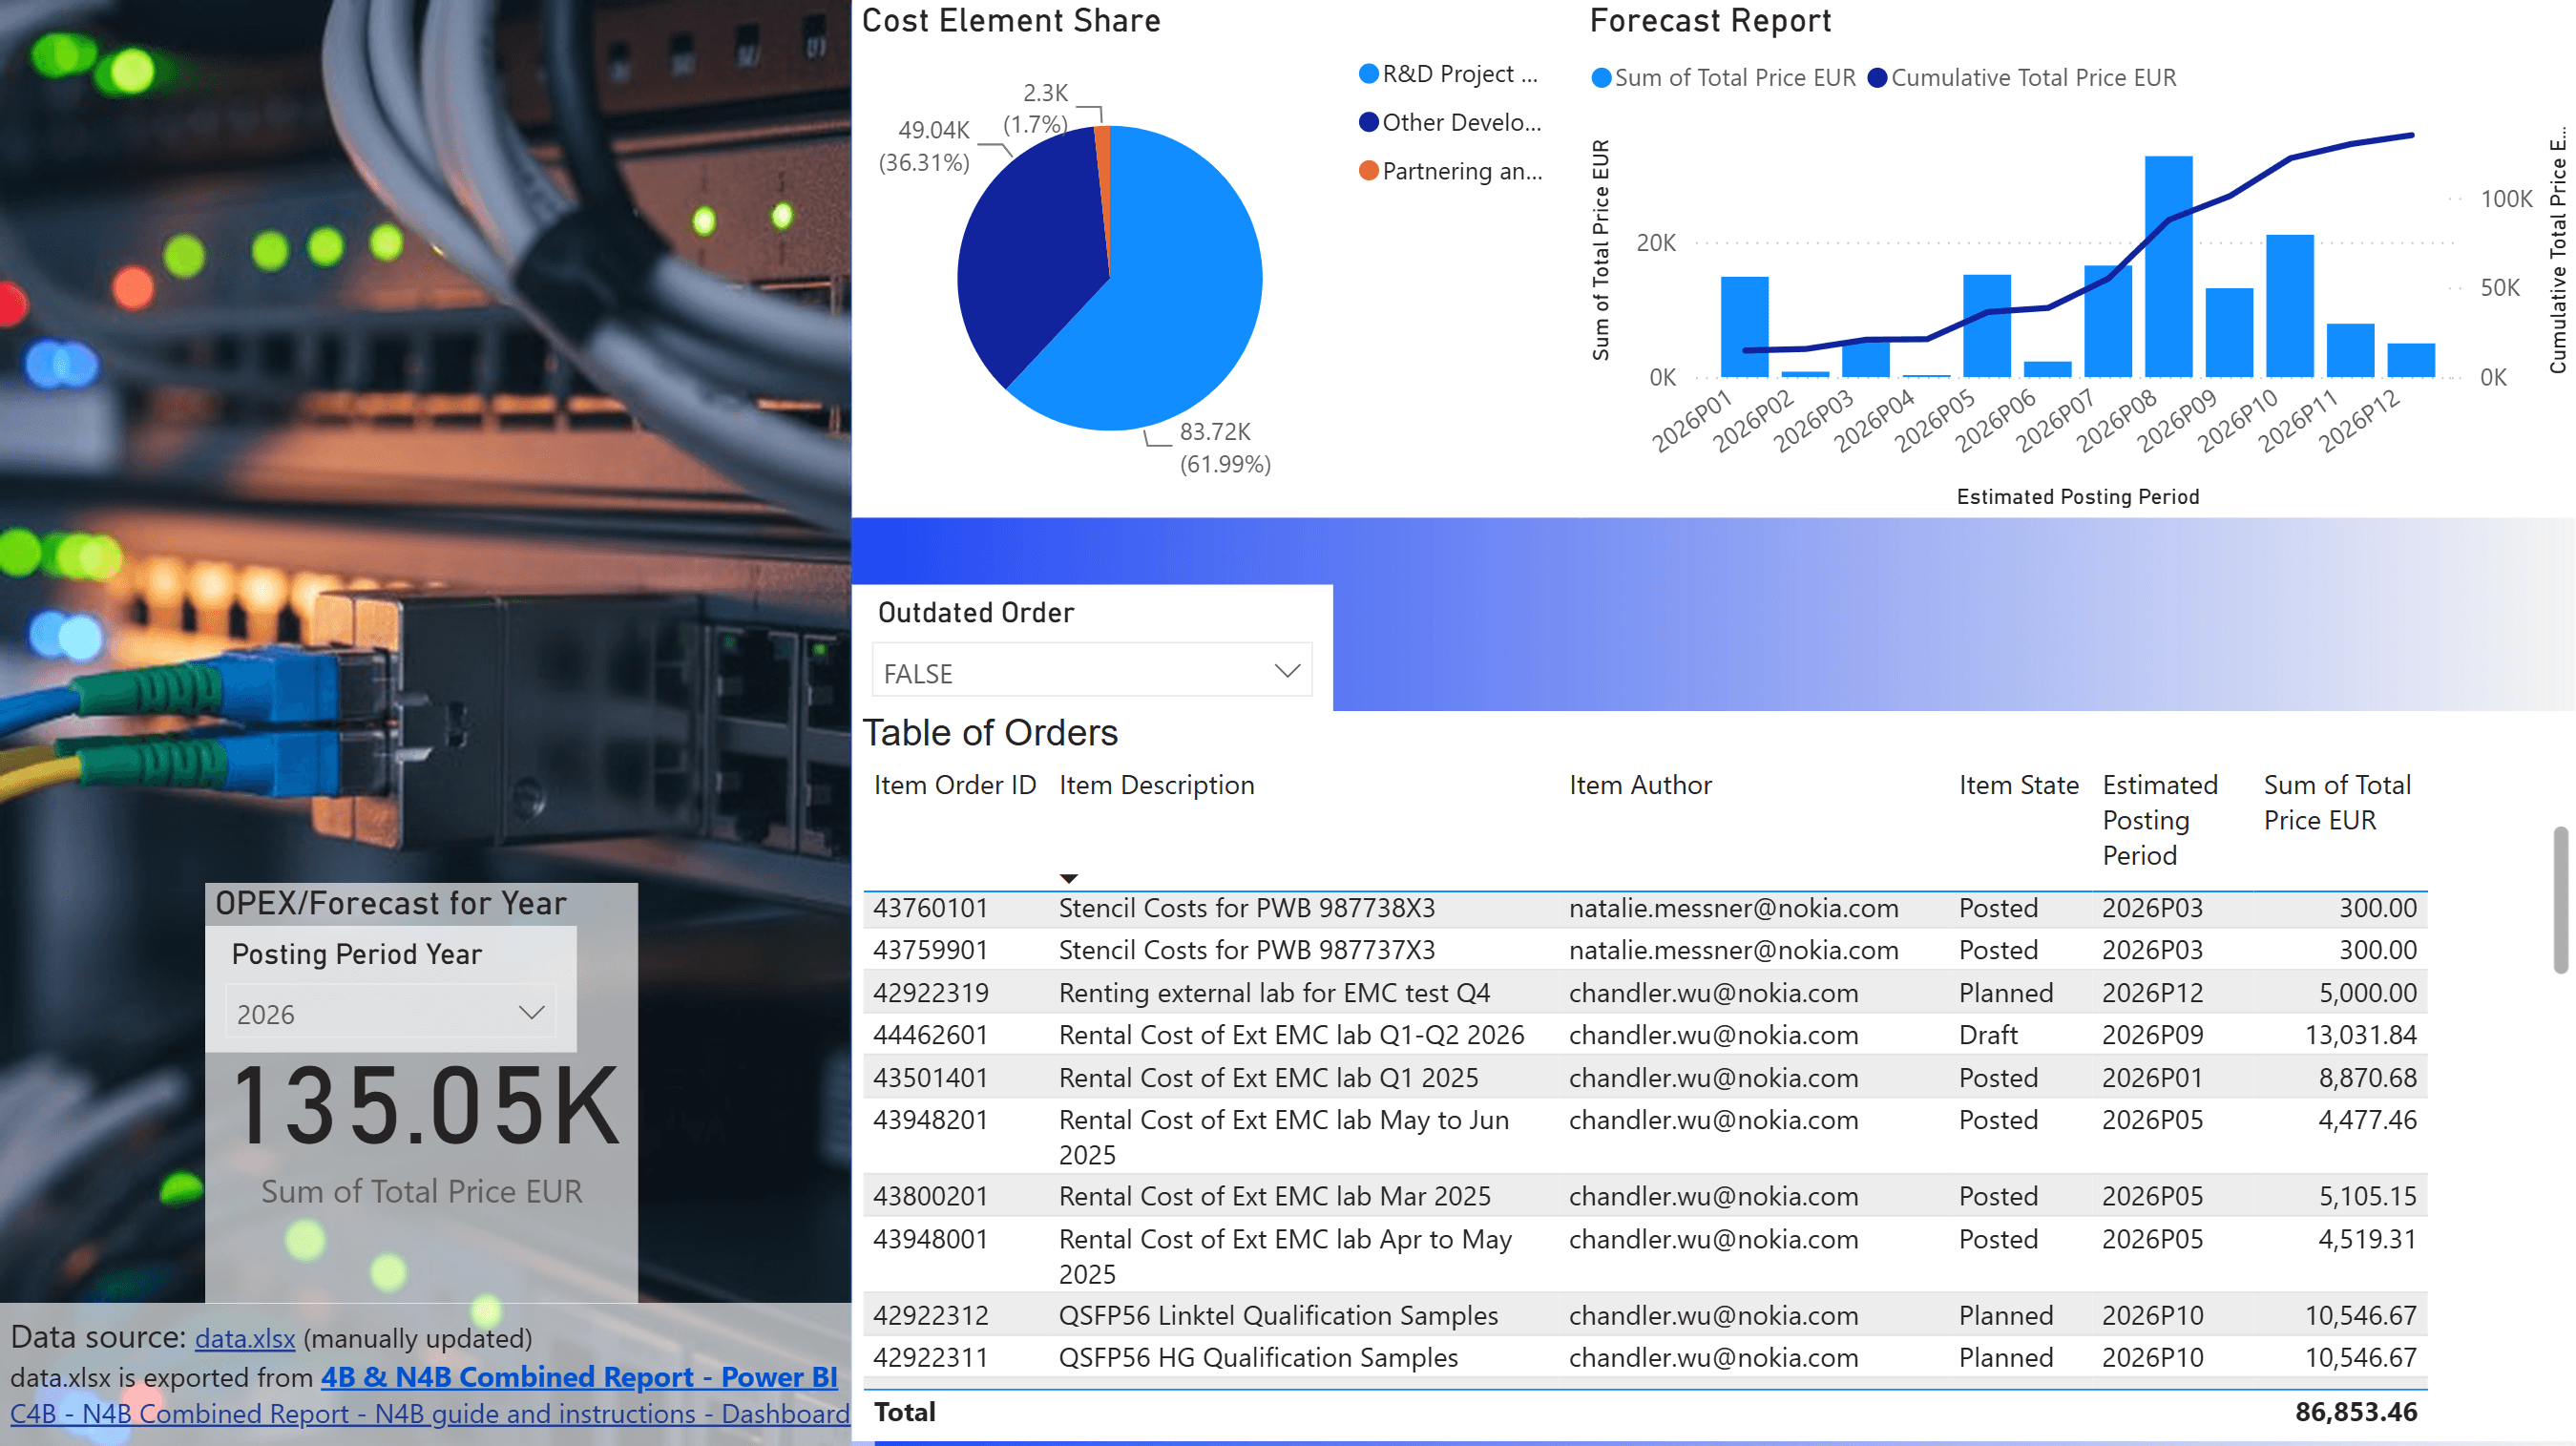Click the Other Develo... legend color dot
The image size is (2576, 1446).
click(x=1369, y=122)
